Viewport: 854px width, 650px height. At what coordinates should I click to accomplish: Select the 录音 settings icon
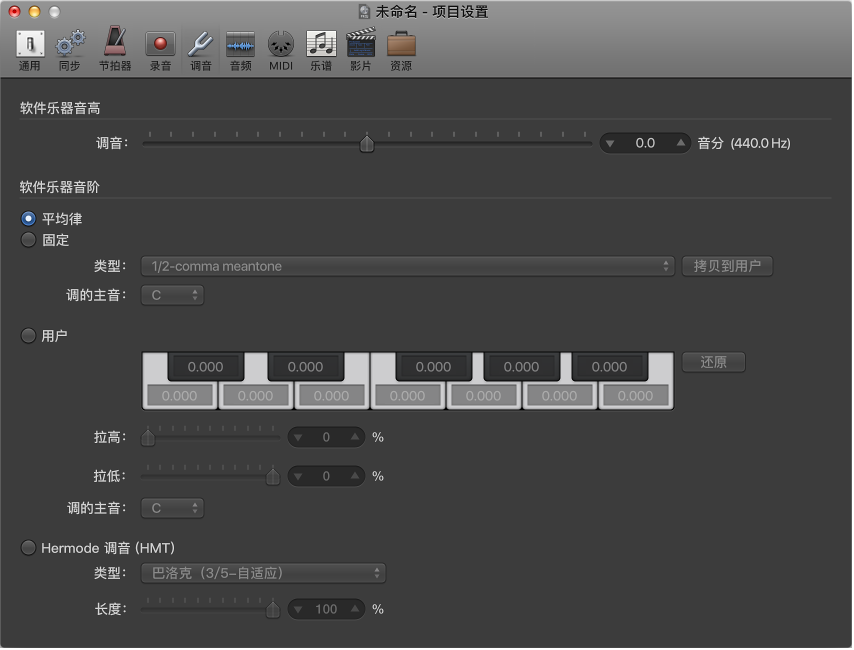160,48
